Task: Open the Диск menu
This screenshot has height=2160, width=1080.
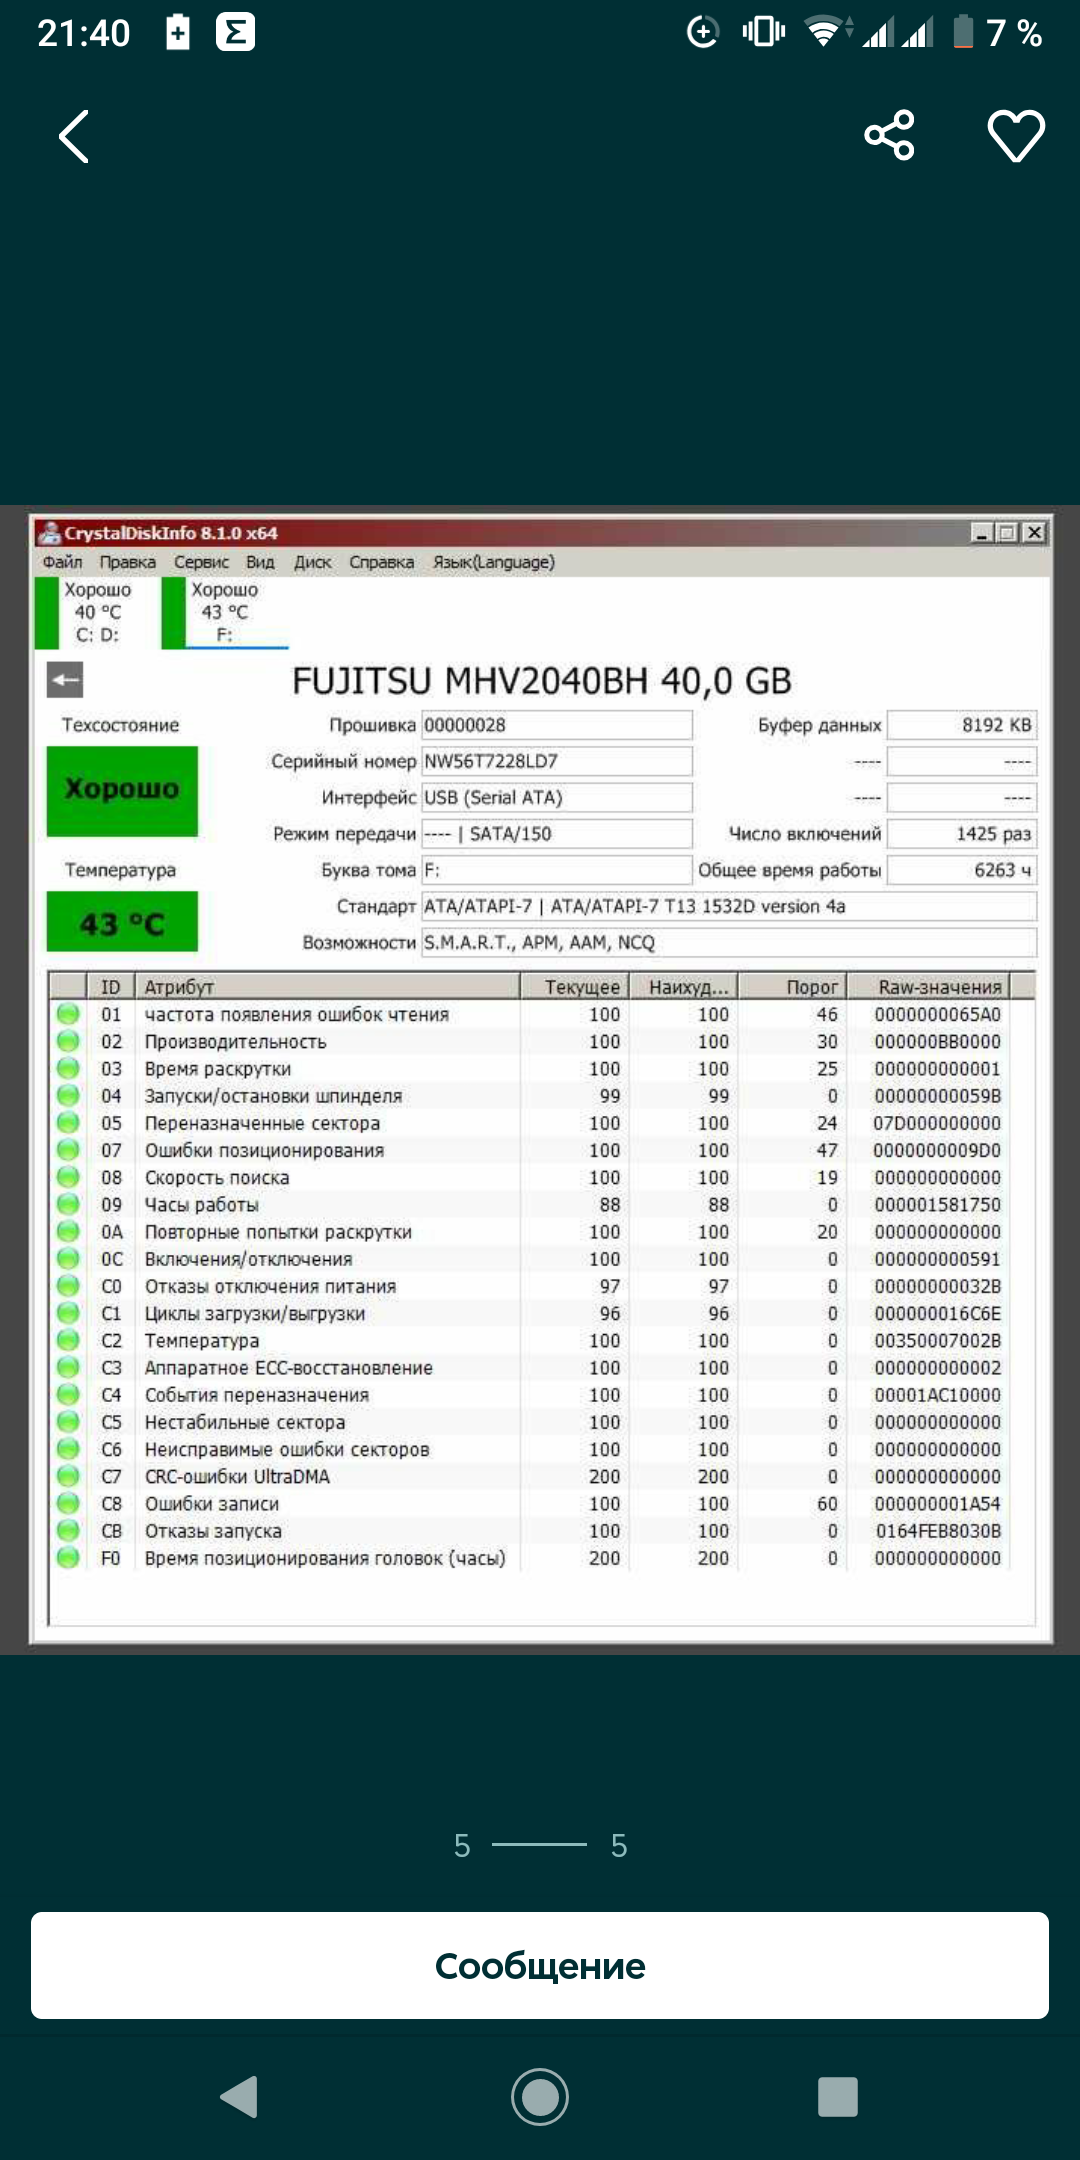Action: click(x=312, y=562)
